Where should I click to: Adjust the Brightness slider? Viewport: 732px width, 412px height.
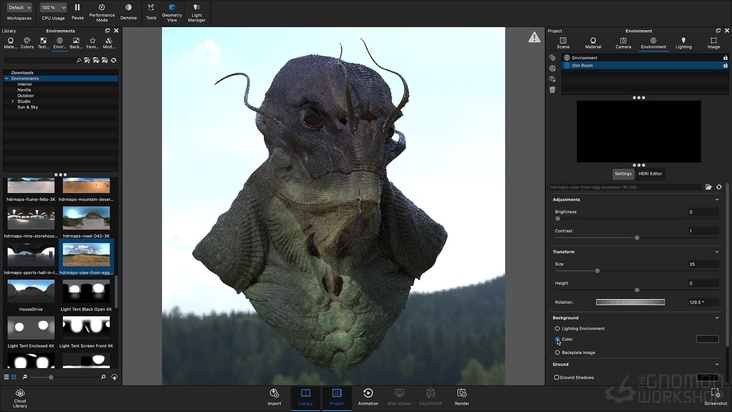636,218
